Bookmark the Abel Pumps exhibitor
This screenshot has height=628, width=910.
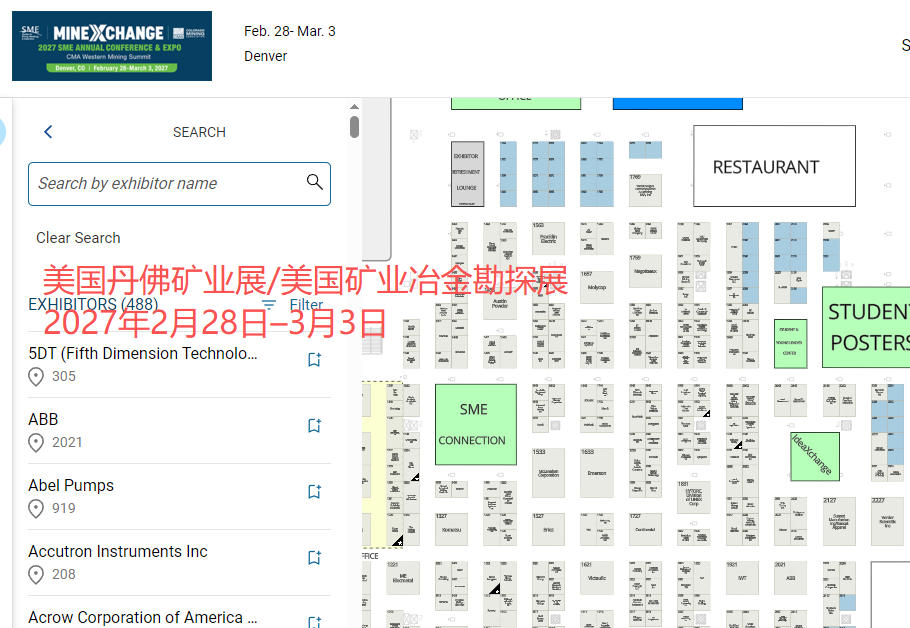click(314, 492)
